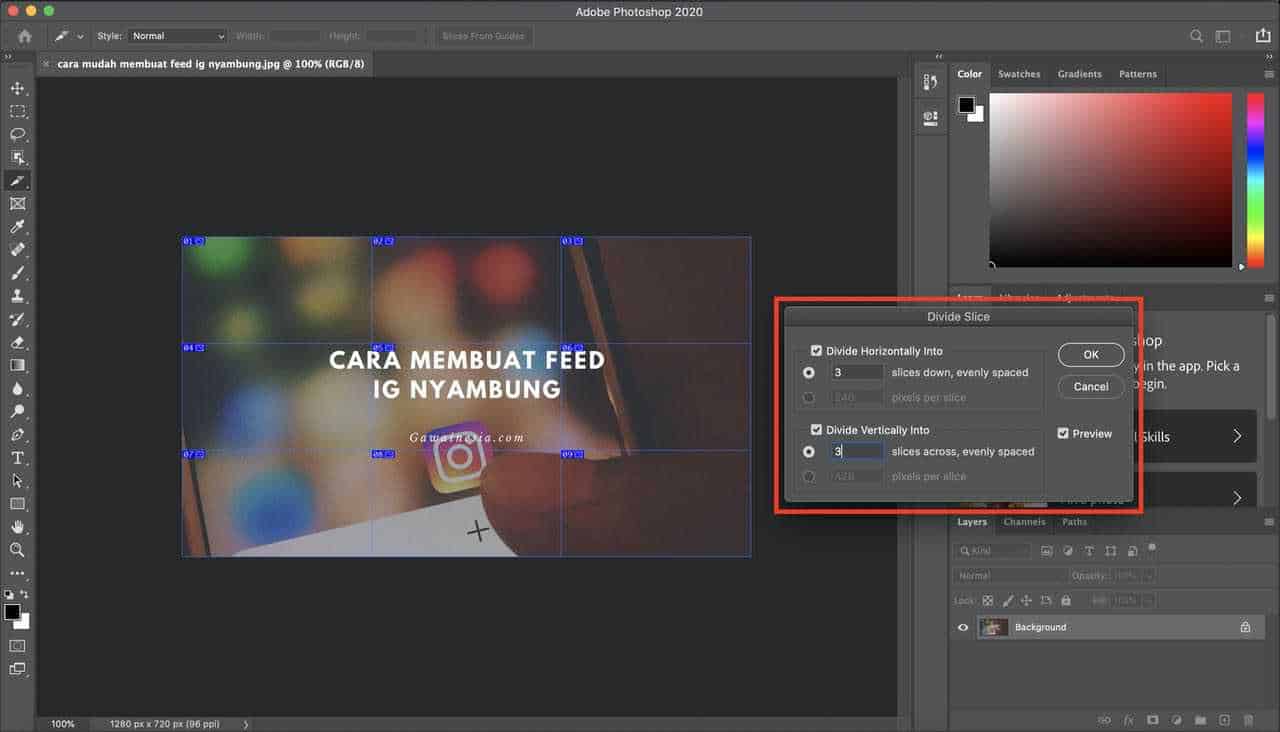Select the Move tool

[x=17, y=89]
